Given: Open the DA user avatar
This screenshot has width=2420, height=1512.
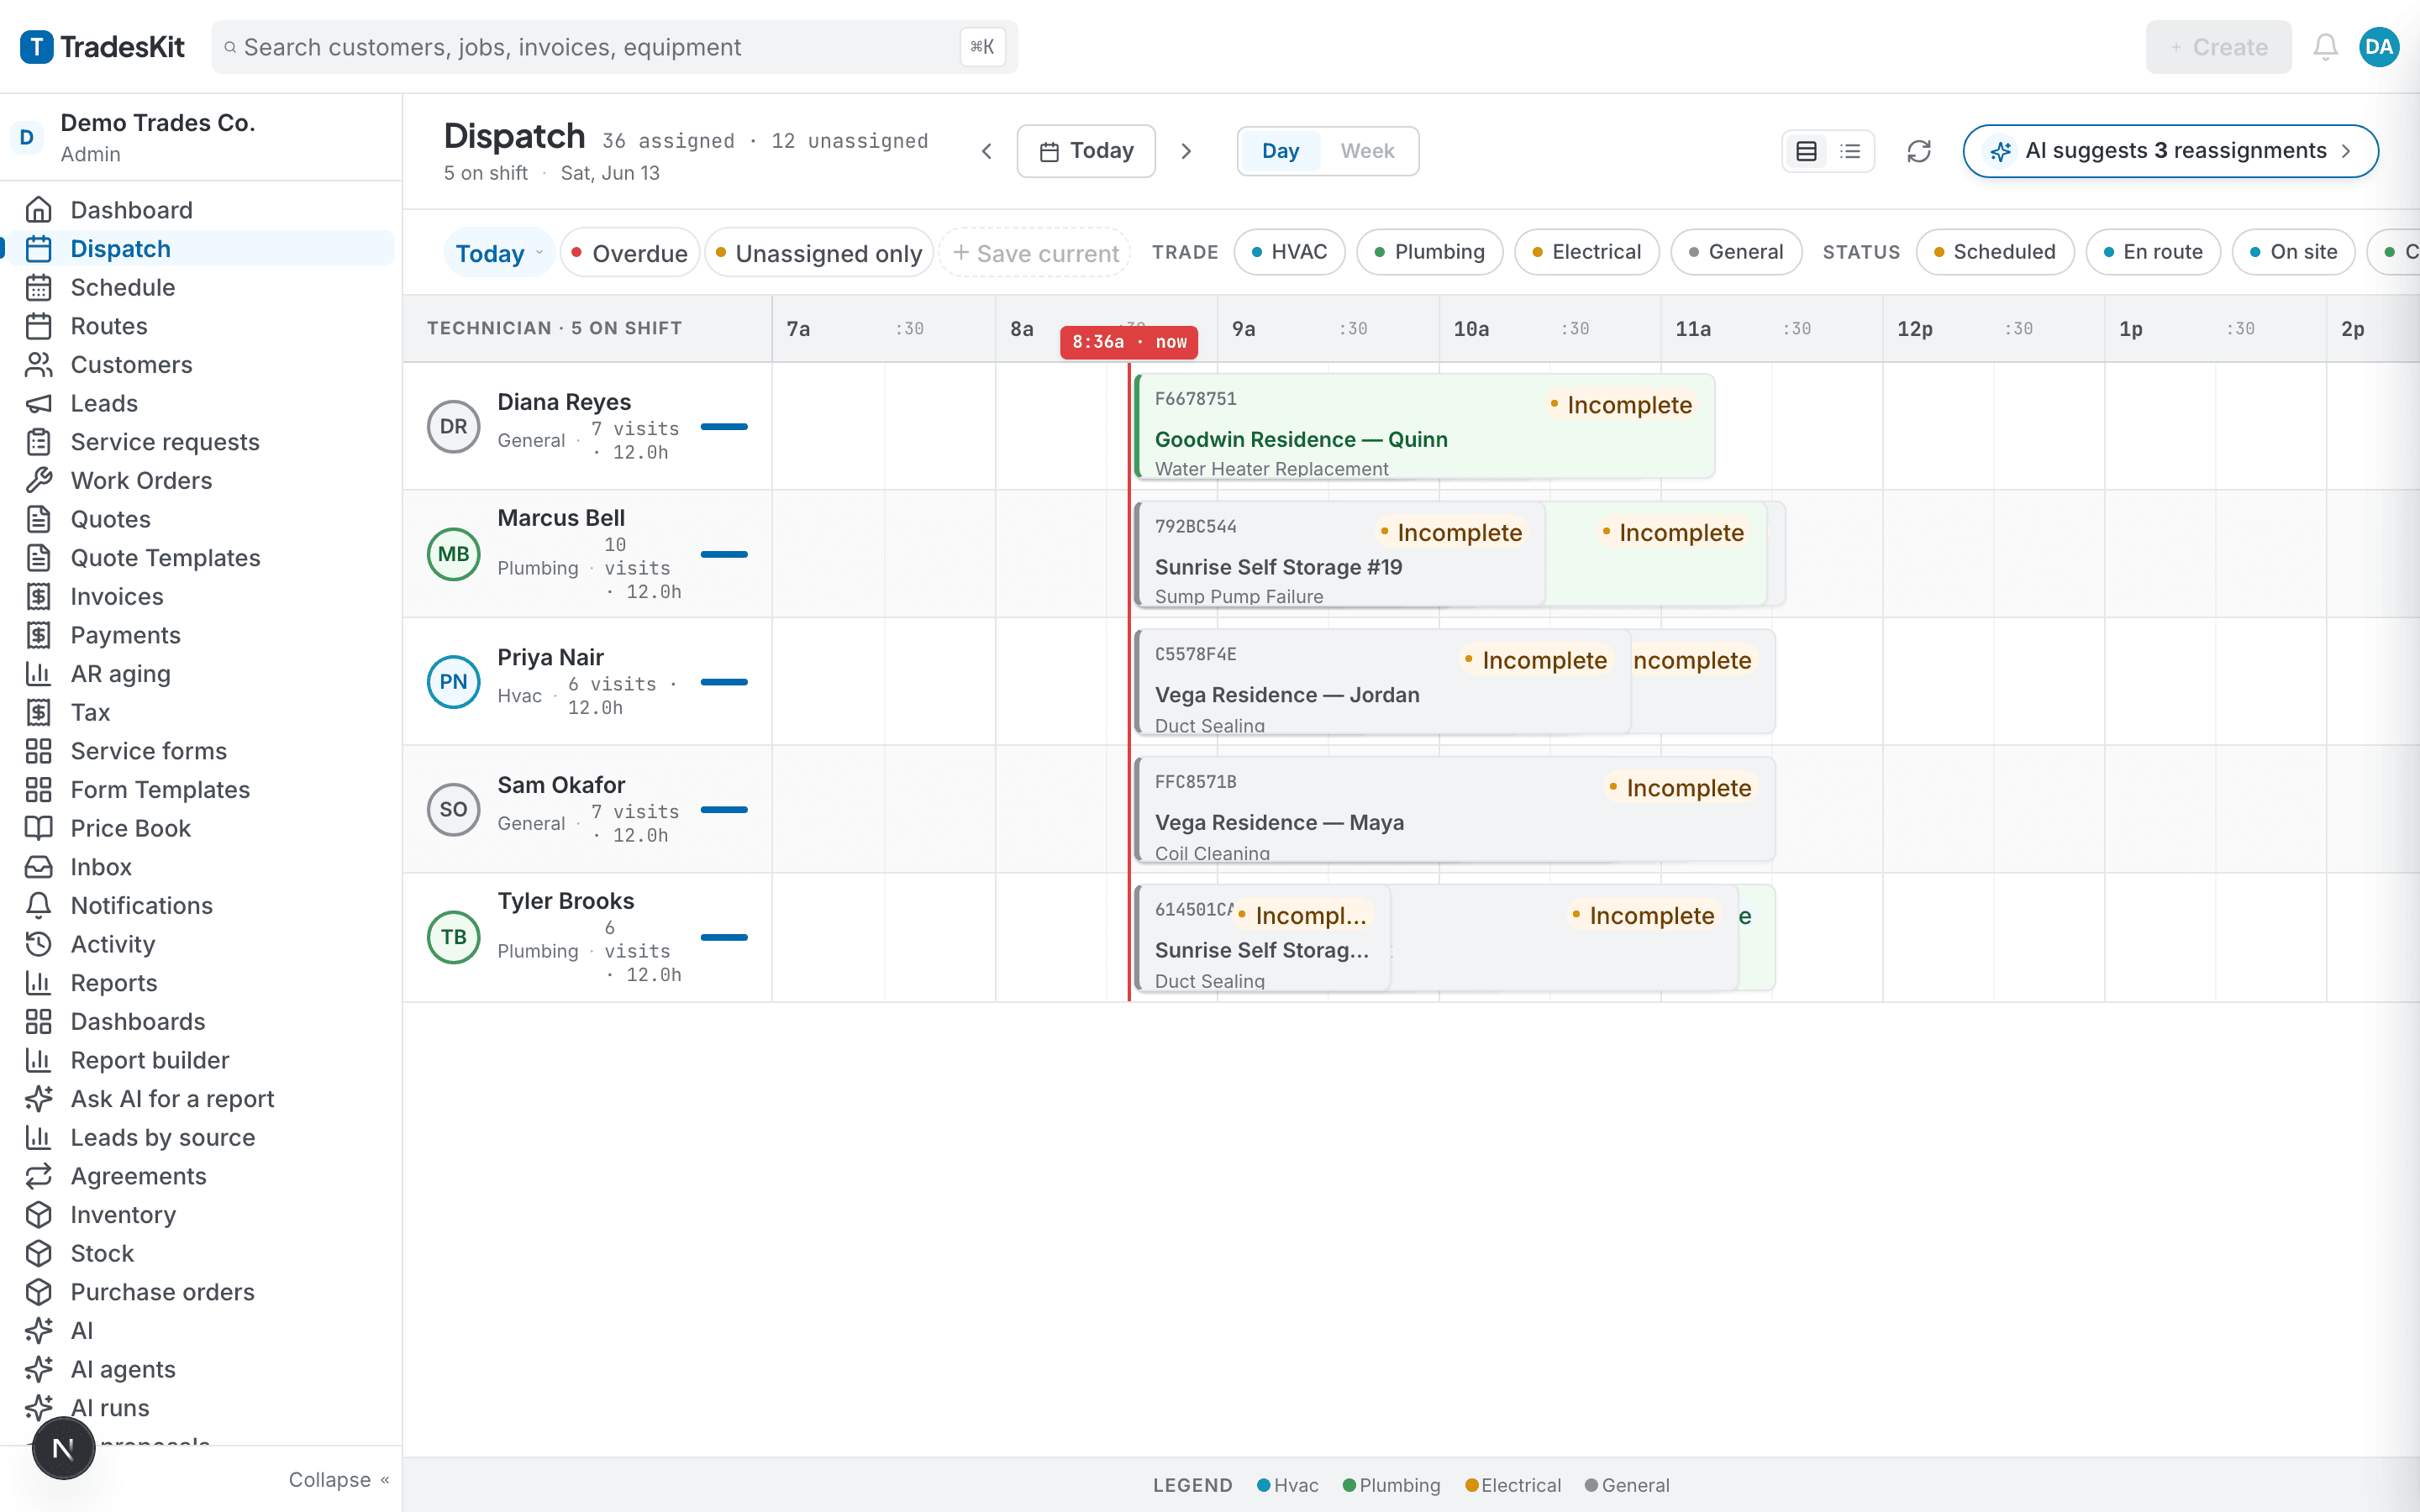Looking at the screenshot, I should pyautogui.click(x=2379, y=47).
